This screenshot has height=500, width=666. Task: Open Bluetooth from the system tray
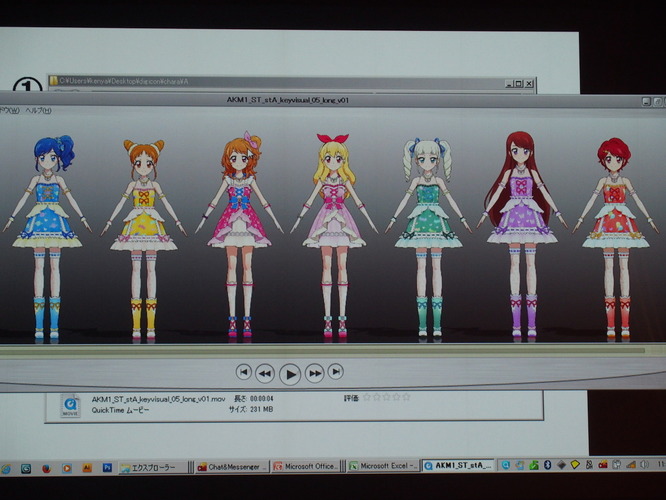(547, 465)
